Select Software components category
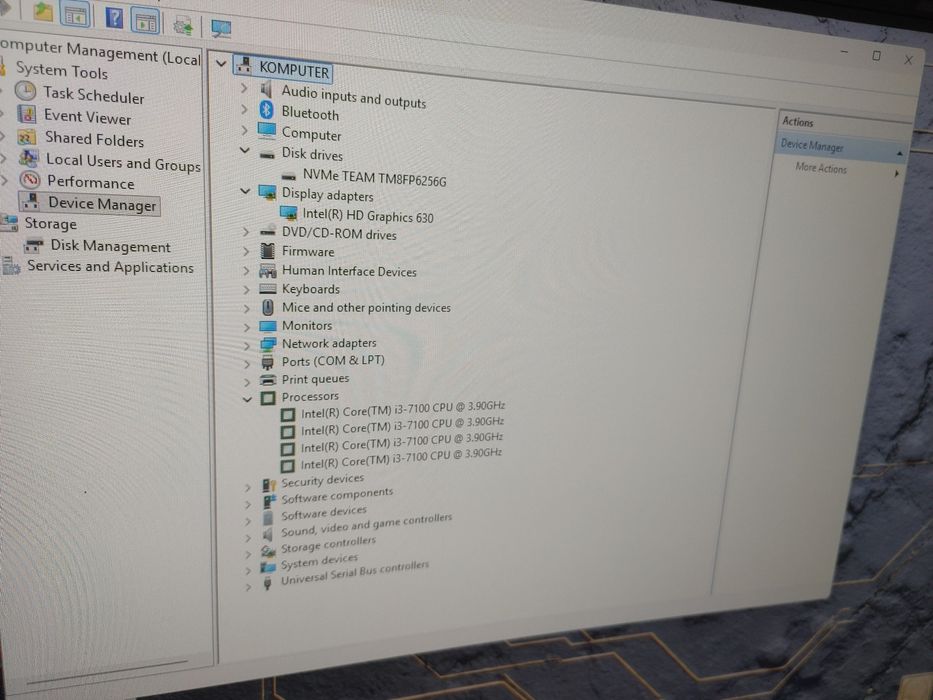933x700 pixels. (337, 495)
